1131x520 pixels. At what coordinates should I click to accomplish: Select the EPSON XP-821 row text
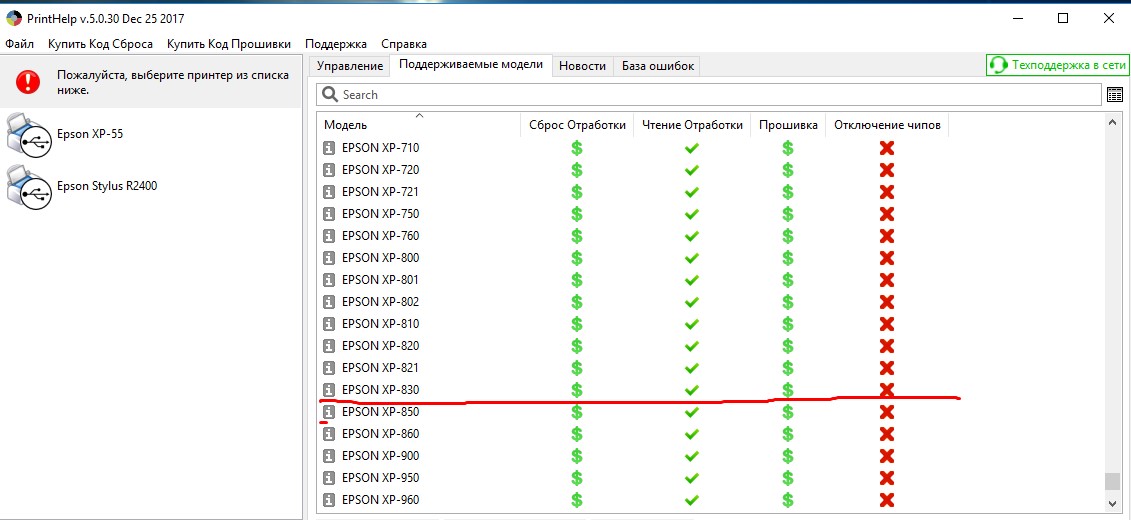coord(380,368)
